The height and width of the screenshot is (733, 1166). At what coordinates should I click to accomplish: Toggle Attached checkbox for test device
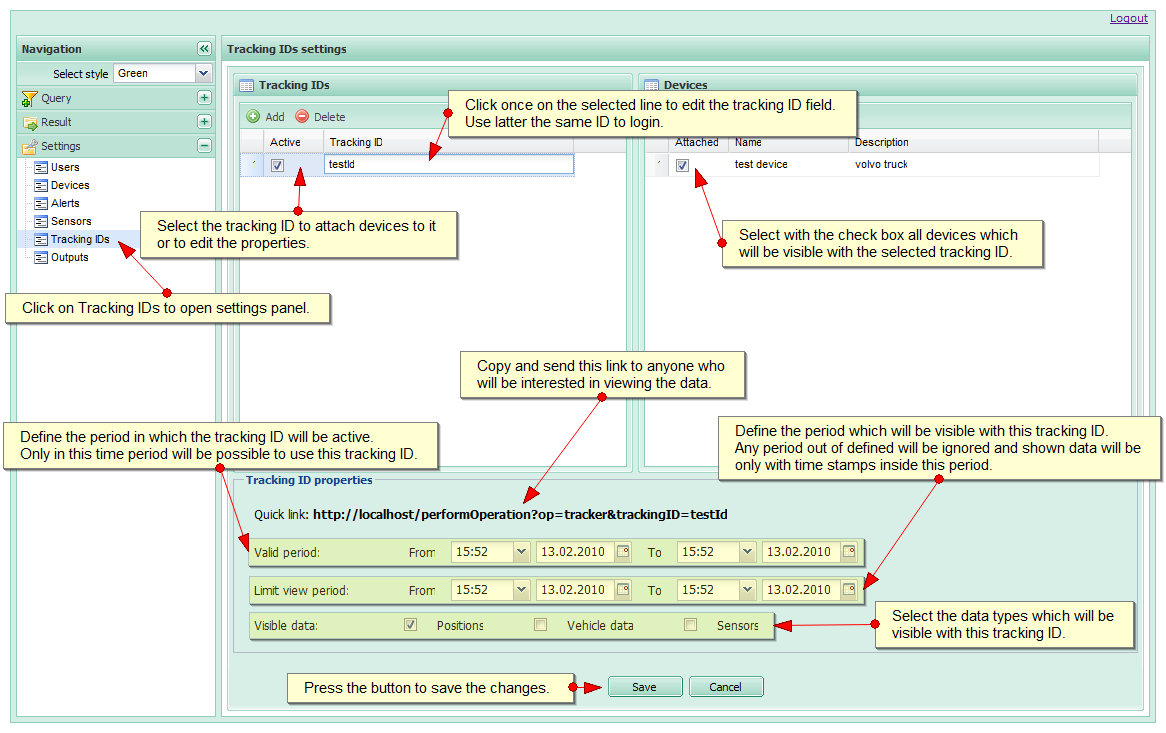(x=682, y=165)
